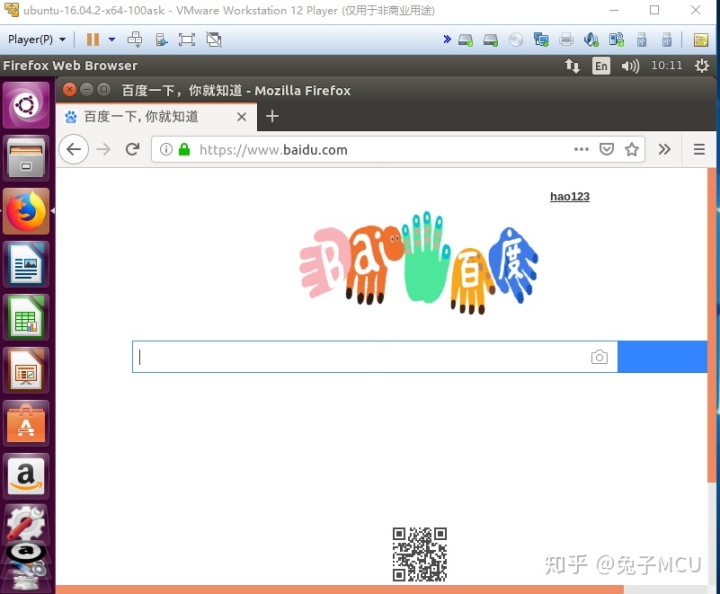Click the green secure connection padlock
The height and width of the screenshot is (594, 720).
coord(184,149)
